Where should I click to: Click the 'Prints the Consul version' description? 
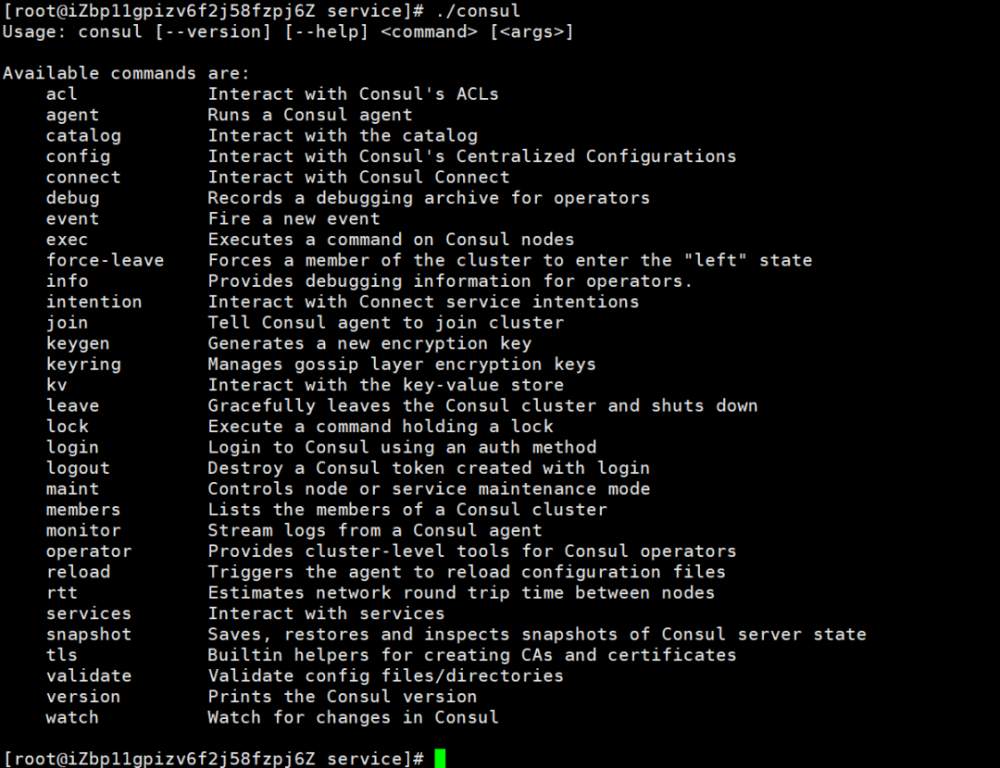click(x=342, y=697)
